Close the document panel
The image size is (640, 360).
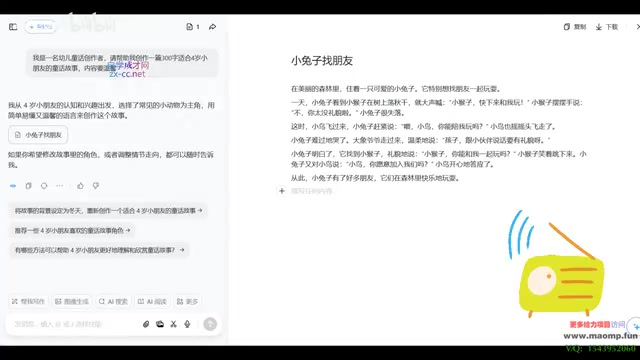(638, 27)
